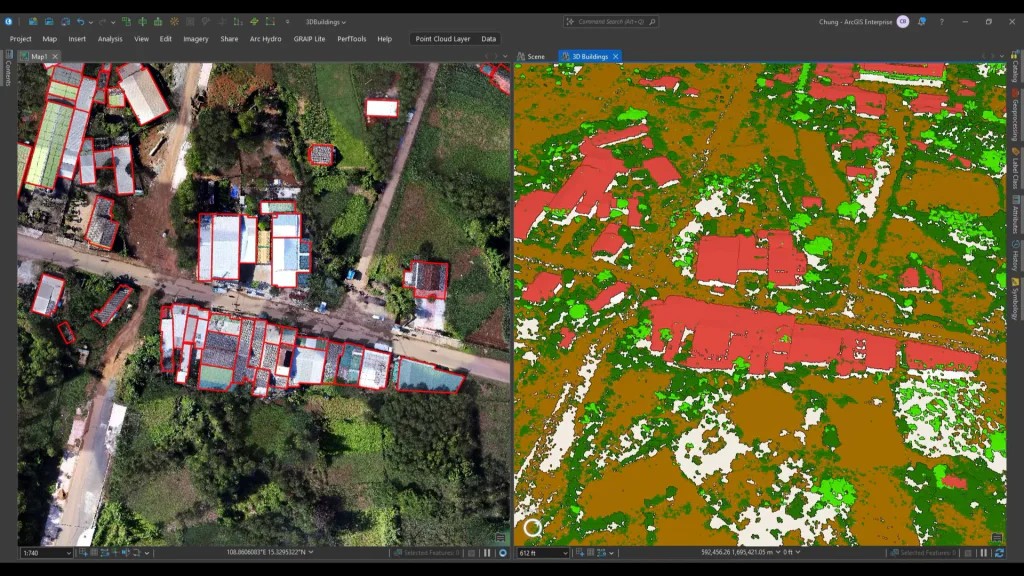1024x576 pixels.
Task: Click the navigator compass circle in the scene
Action: [533, 528]
